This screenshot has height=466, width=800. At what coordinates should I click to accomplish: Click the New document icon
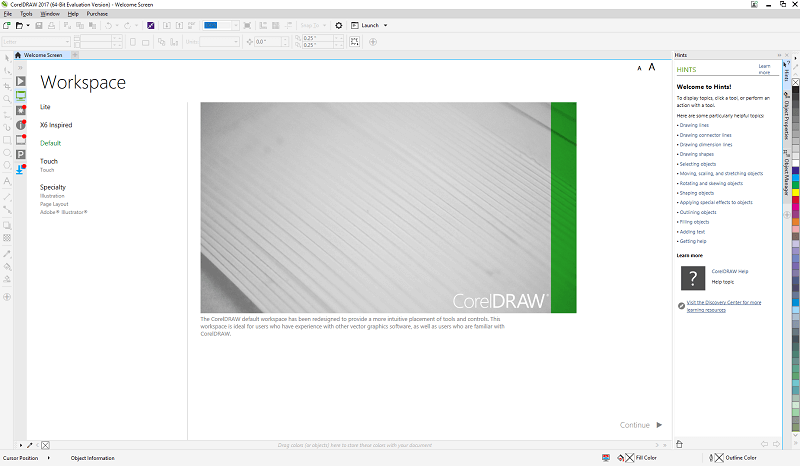point(7,25)
